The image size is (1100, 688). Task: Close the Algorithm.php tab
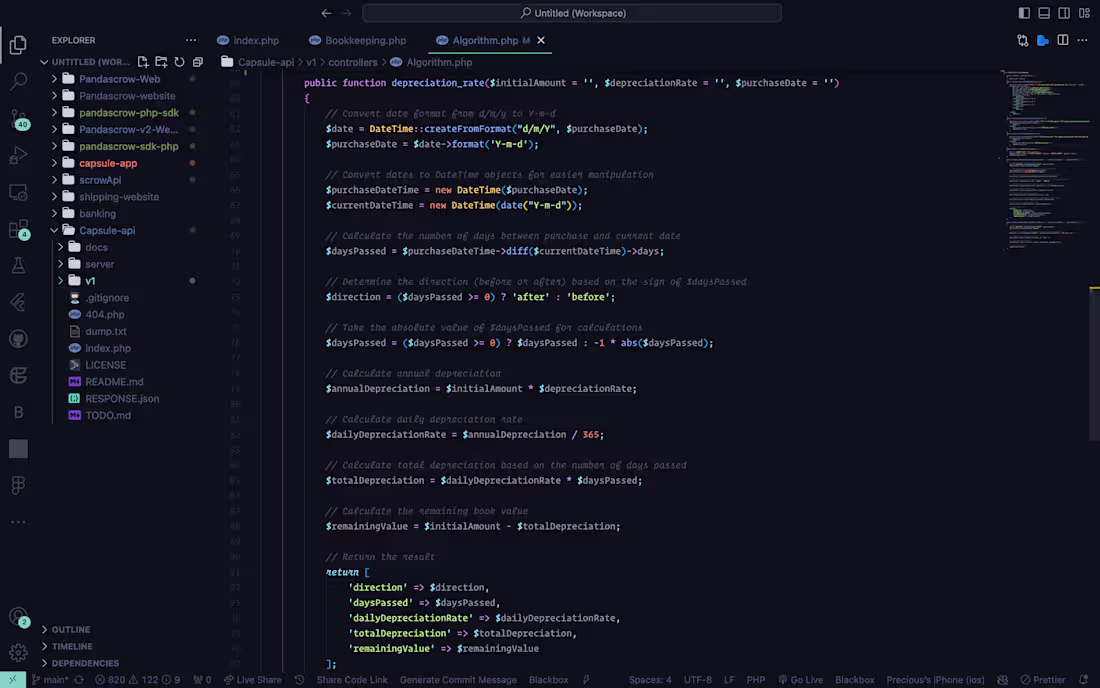point(541,40)
